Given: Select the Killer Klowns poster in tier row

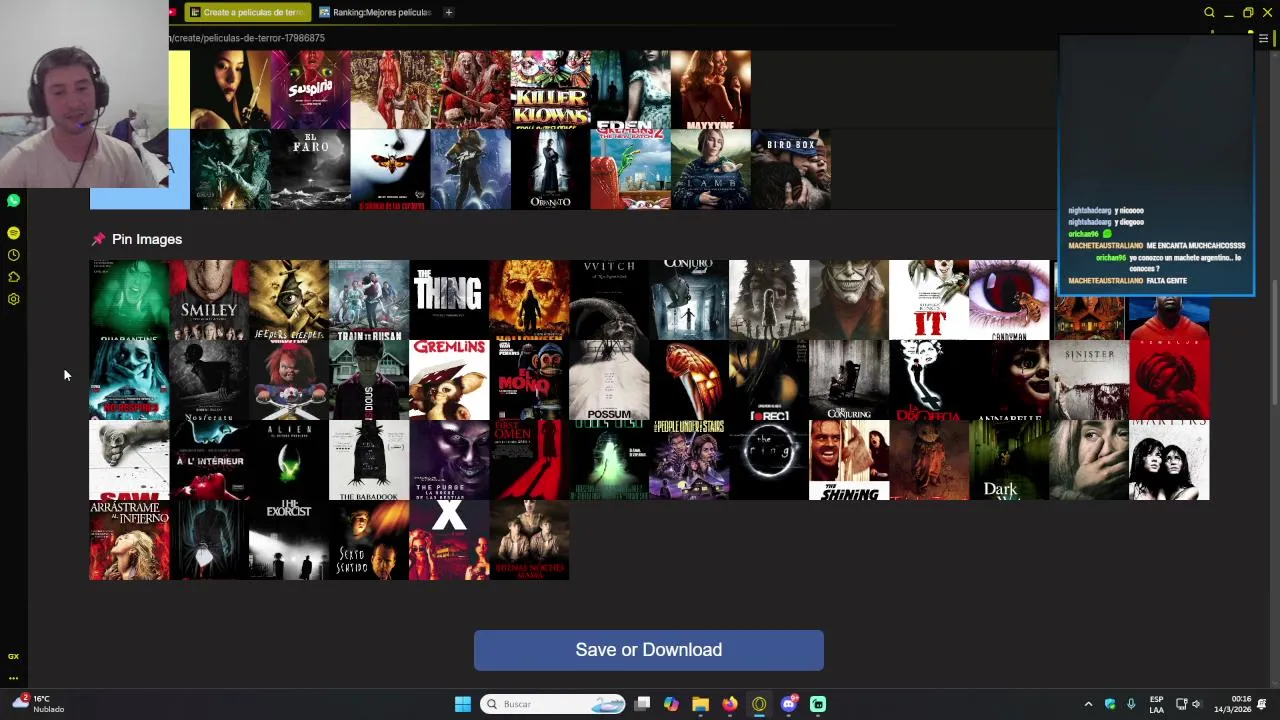Looking at the screenshot, I should coord(550,90).
